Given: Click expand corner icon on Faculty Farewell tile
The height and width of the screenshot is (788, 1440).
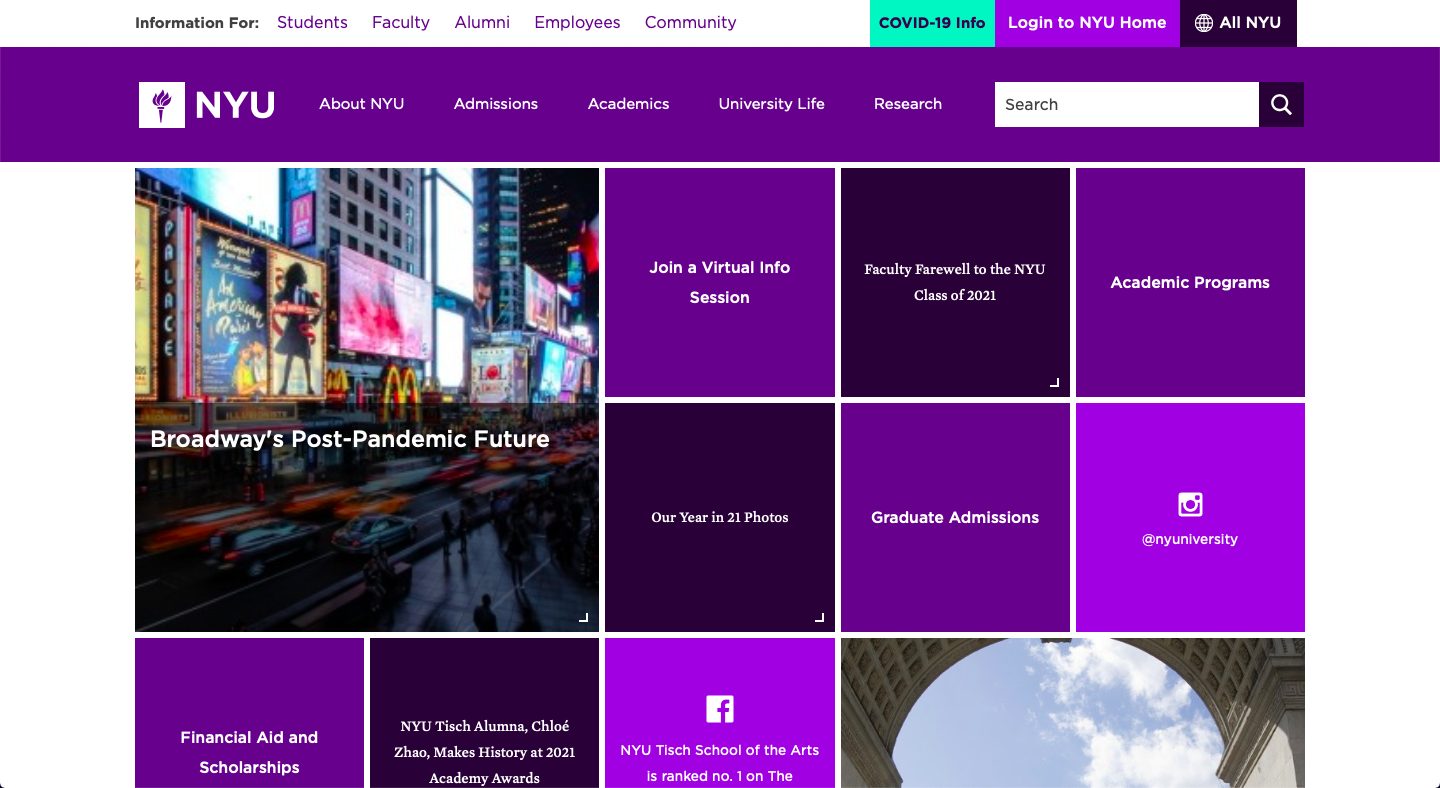Looking at the screenshot, I should (x=1054, y=382).
